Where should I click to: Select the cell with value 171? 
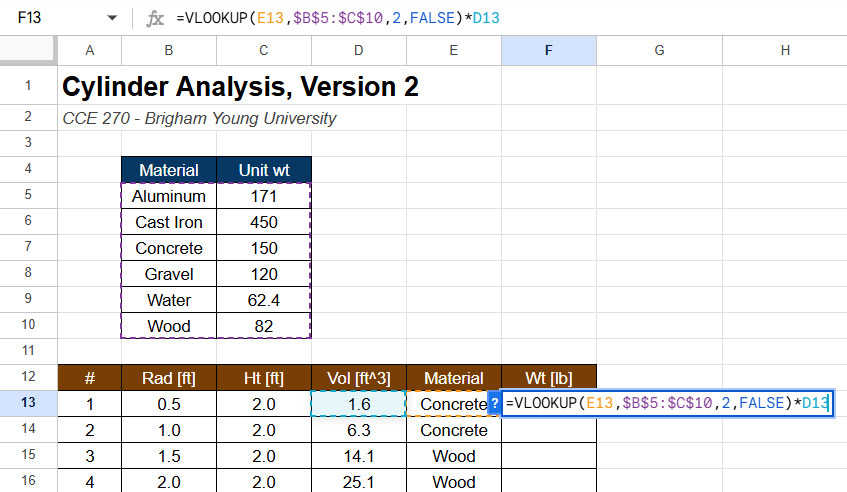pyautogui.click(x=264, y=196)
